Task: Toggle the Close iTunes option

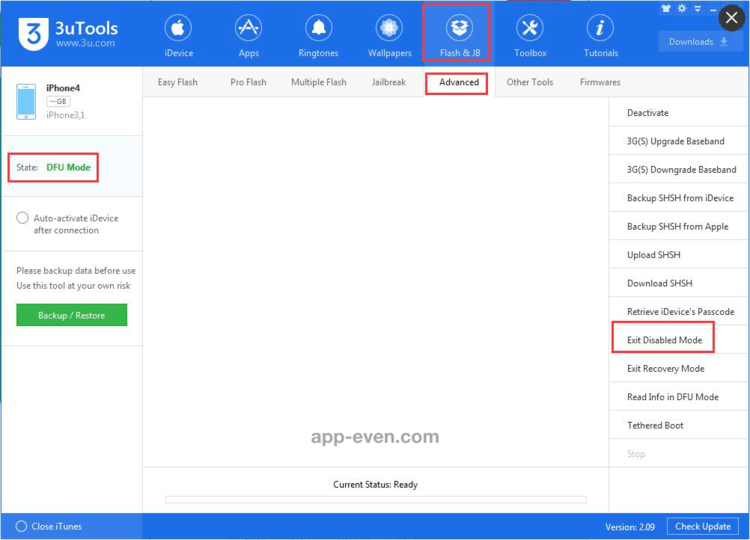Action: pyautogui.click(x=21, y=526)
